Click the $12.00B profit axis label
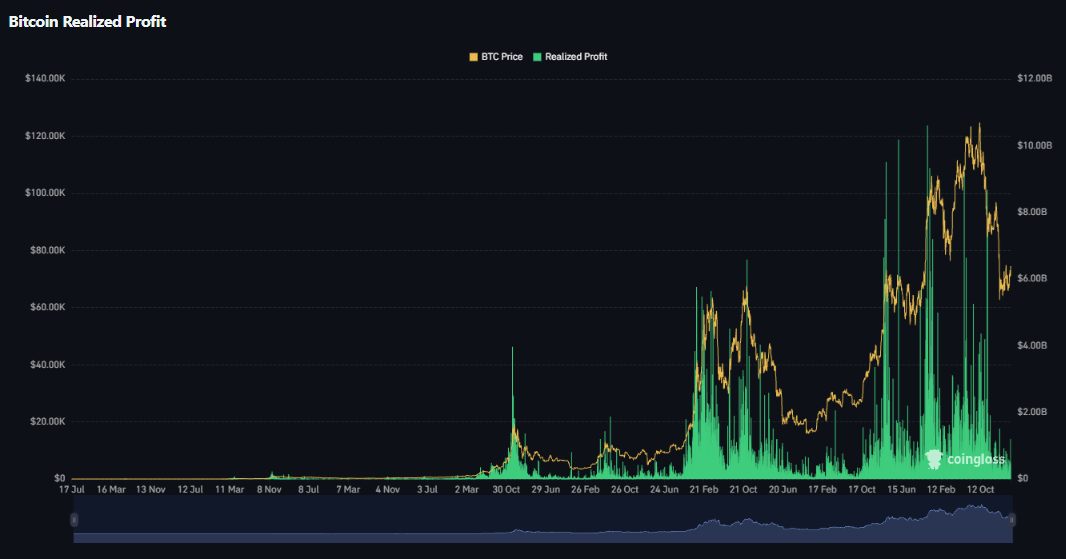 pyautogui.click(x=1034, y=78)
